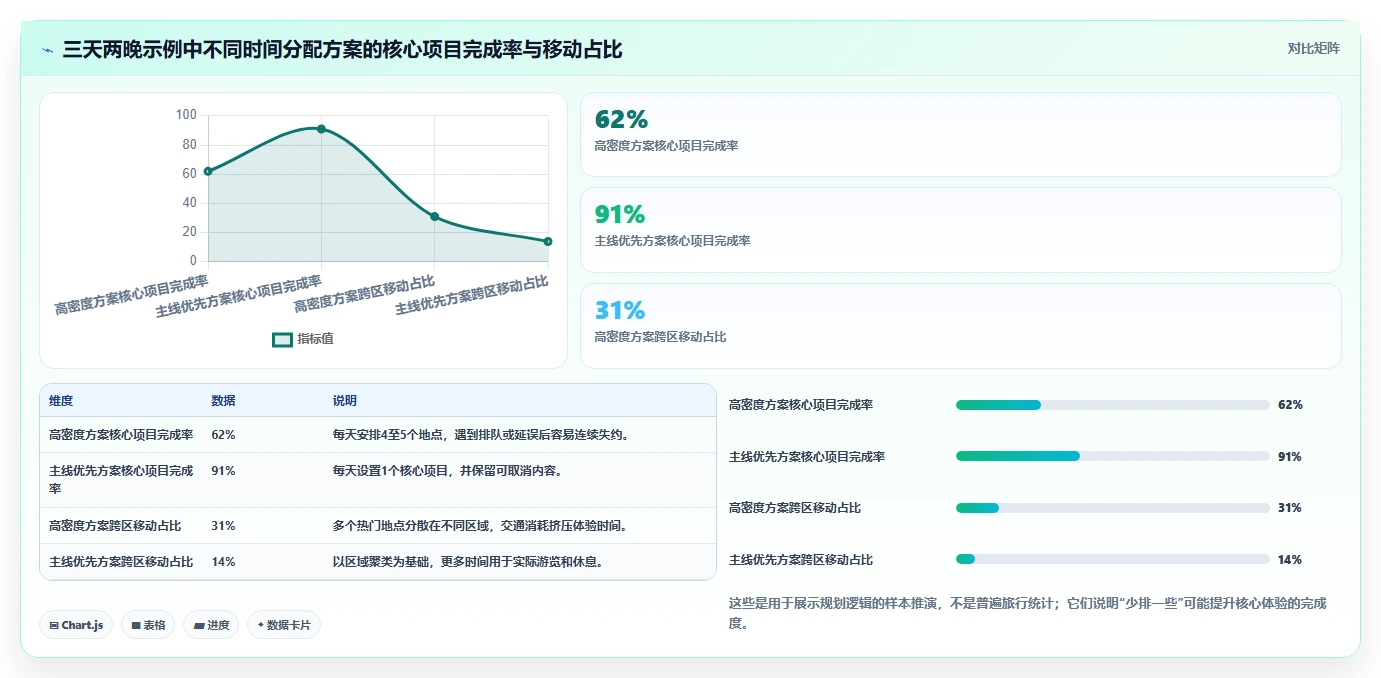Image resolution: width=1381 pixels, height=678 pixels.
Task: Open the 对比矩阵 label in header
Action: [1313, 48]
